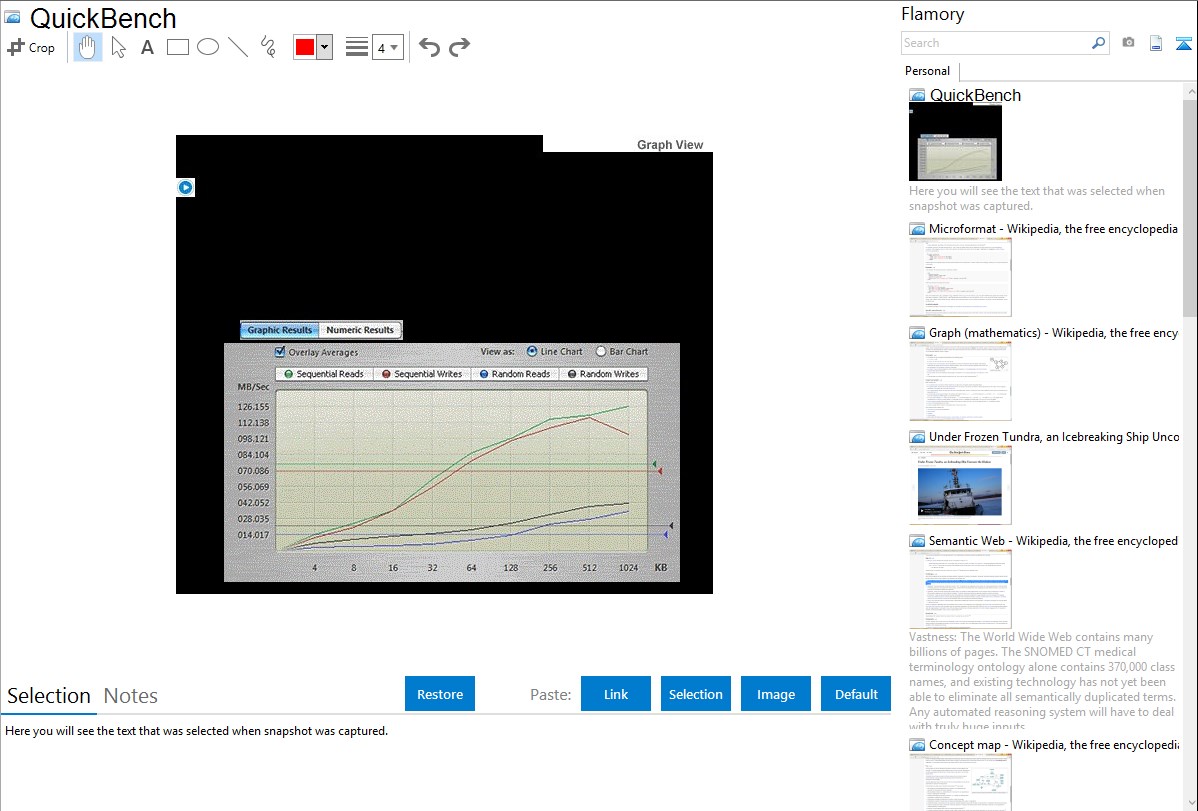
Task: Click the Microformat - Wikipedia title
Action: (x=1053, y=229)
